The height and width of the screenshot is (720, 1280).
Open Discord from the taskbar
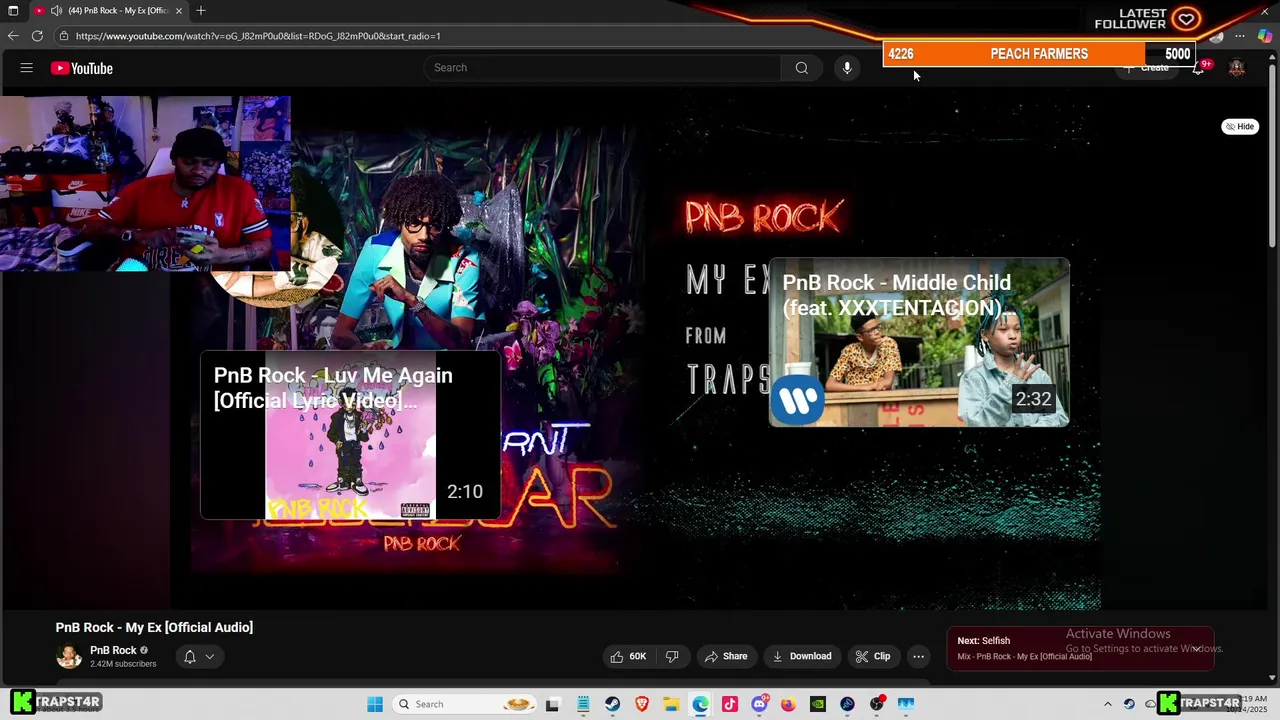click(759, 704)
